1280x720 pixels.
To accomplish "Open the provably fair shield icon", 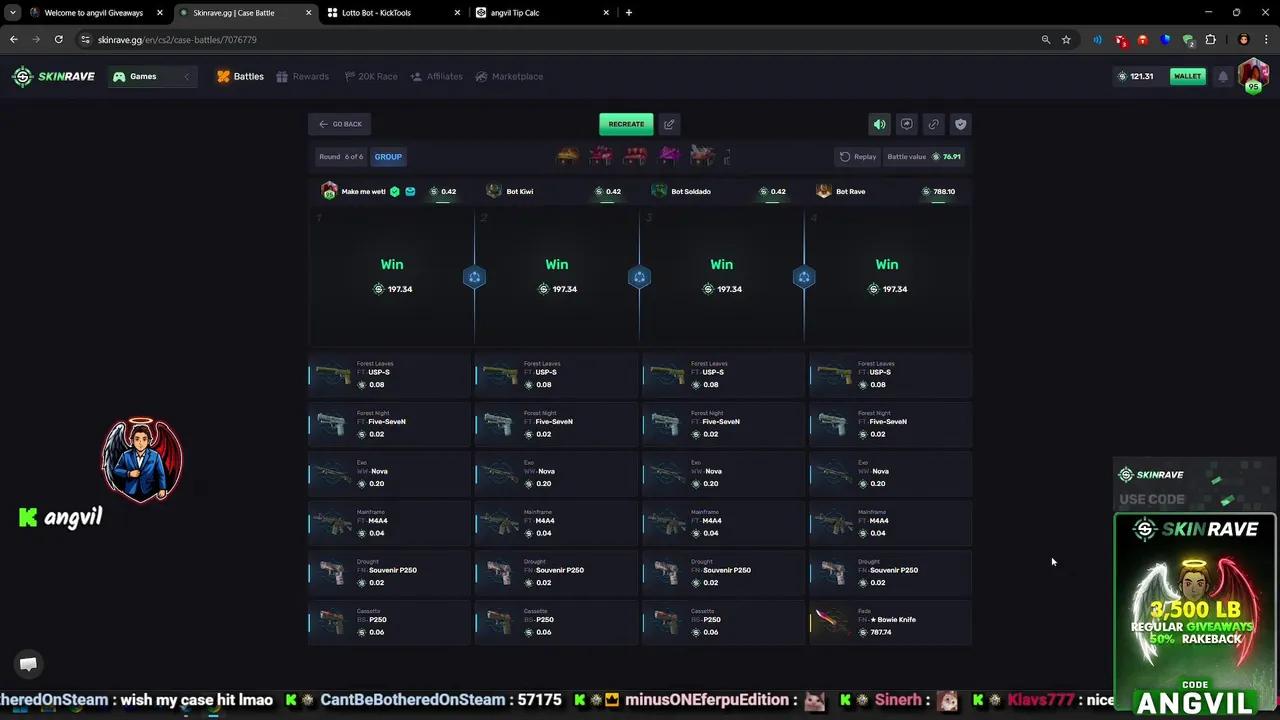I will point(960,124).
